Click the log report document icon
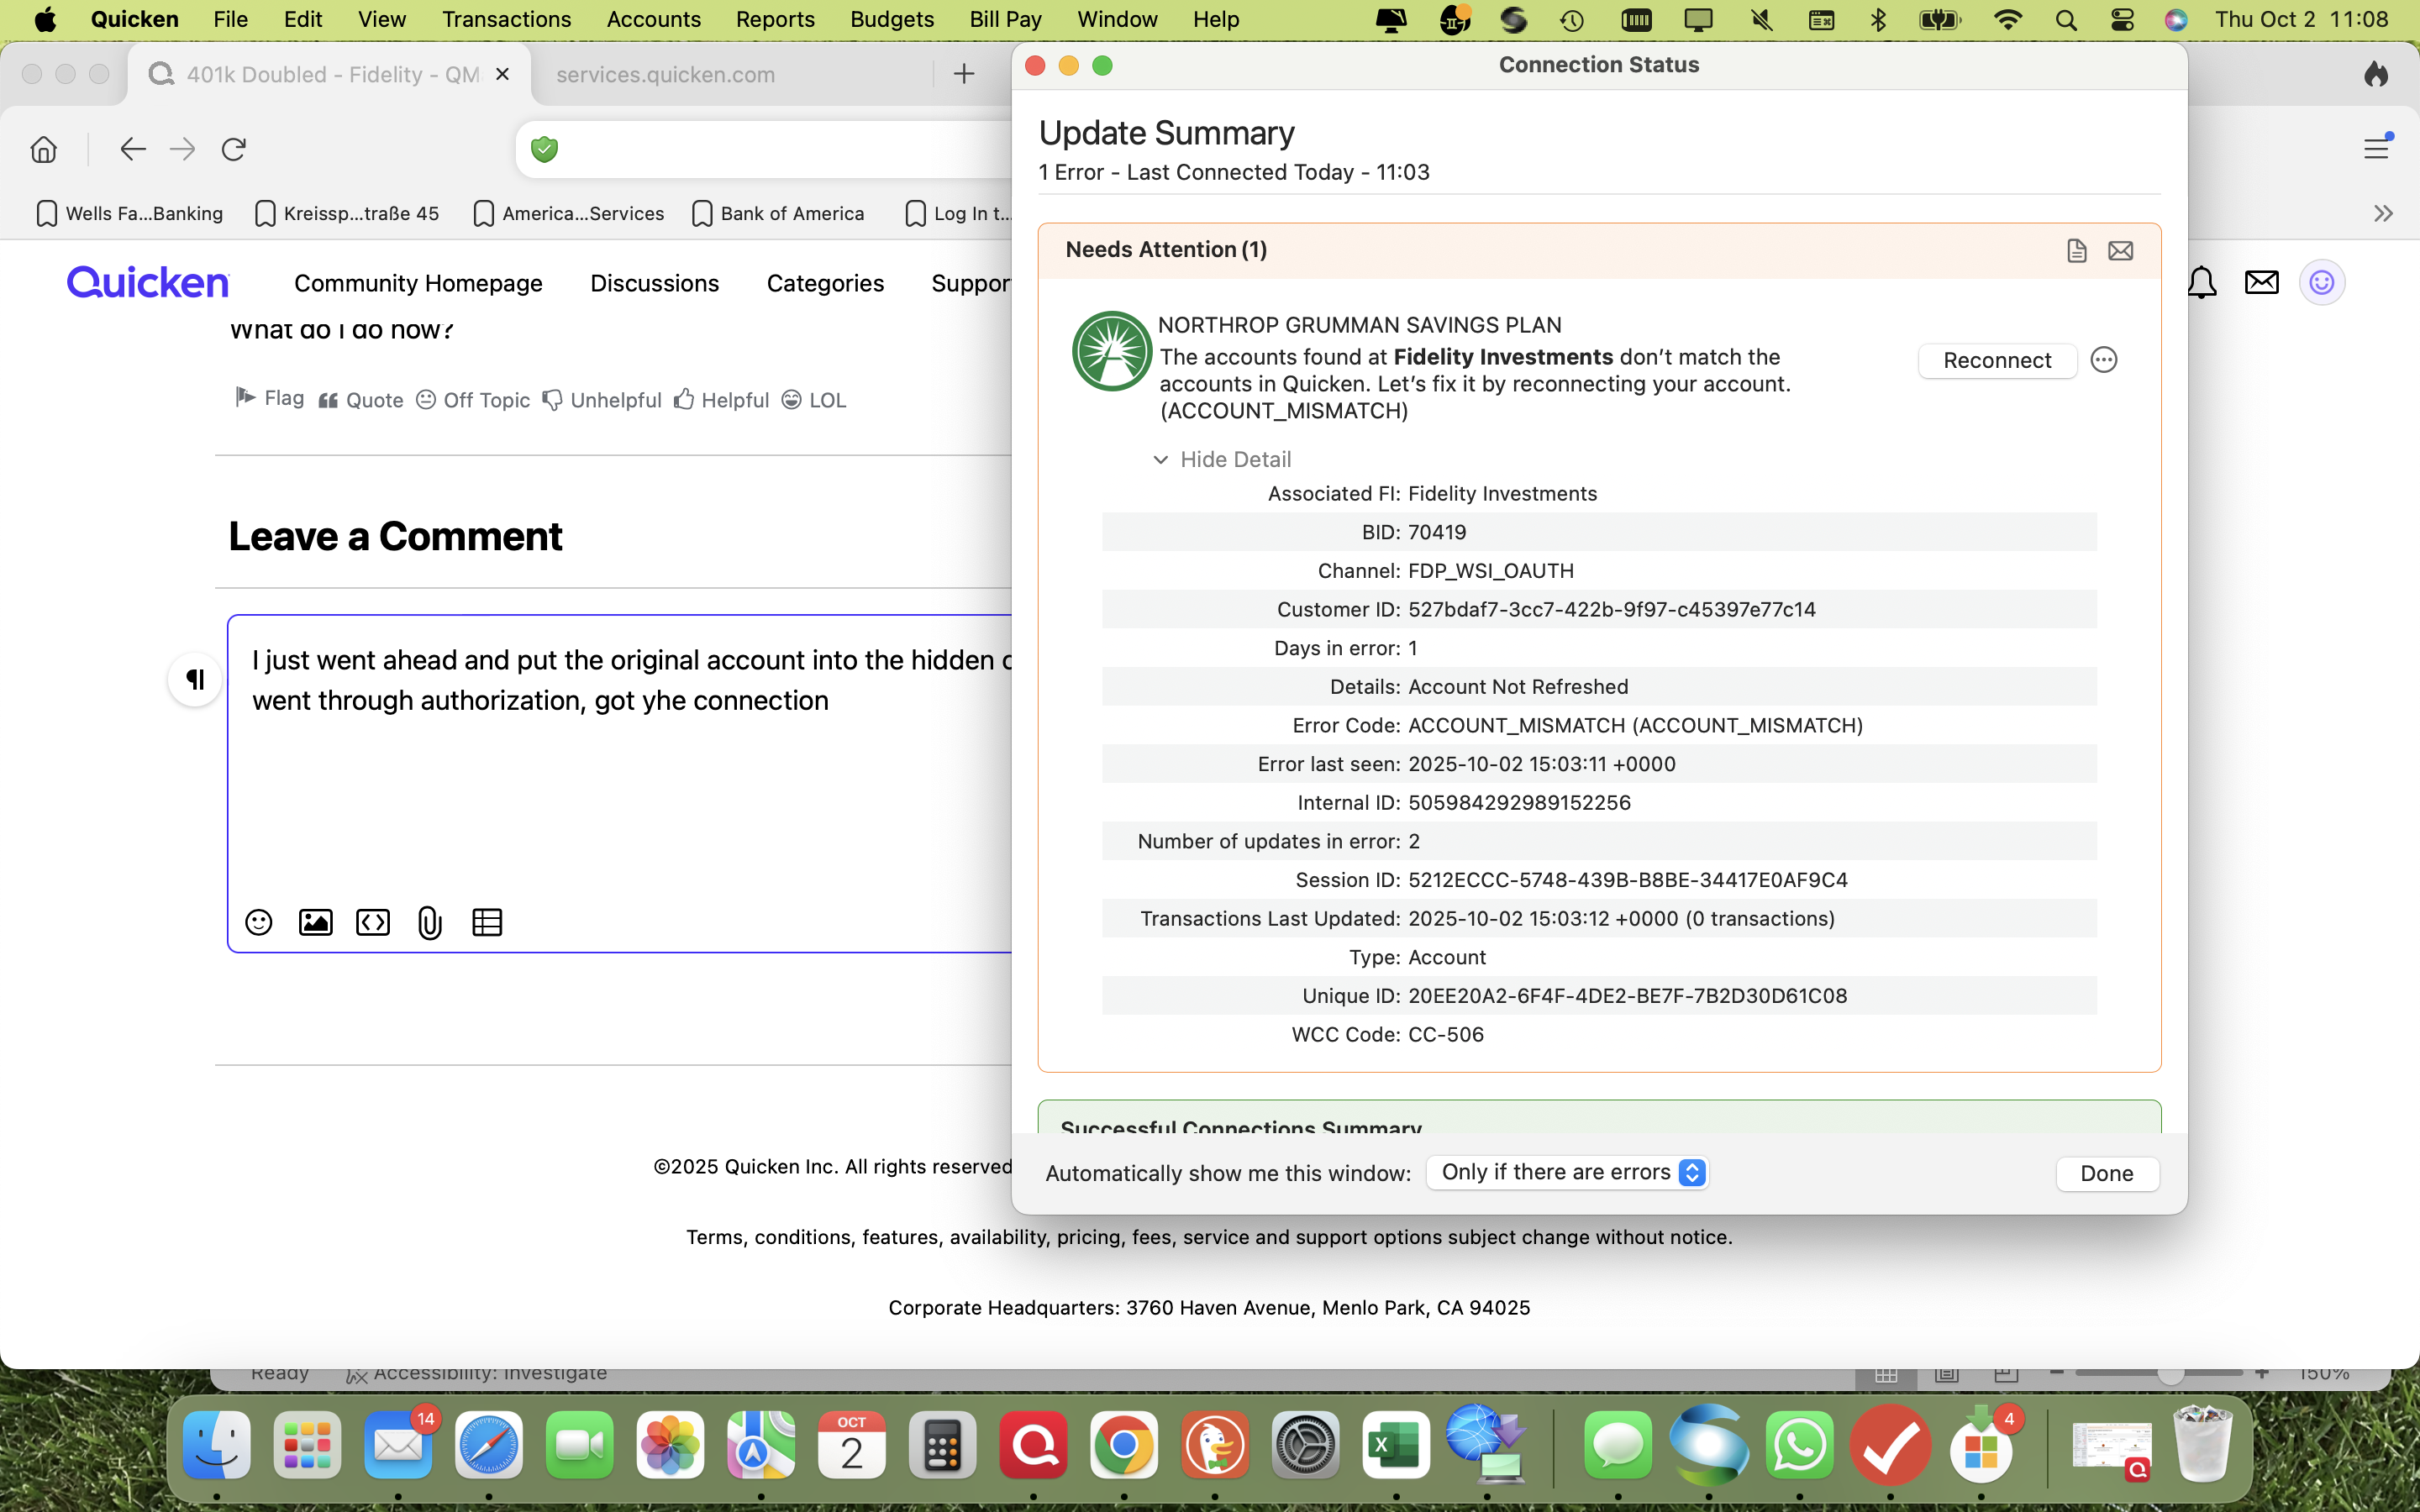The image size is (2420, 1512). pos(2076,250)
